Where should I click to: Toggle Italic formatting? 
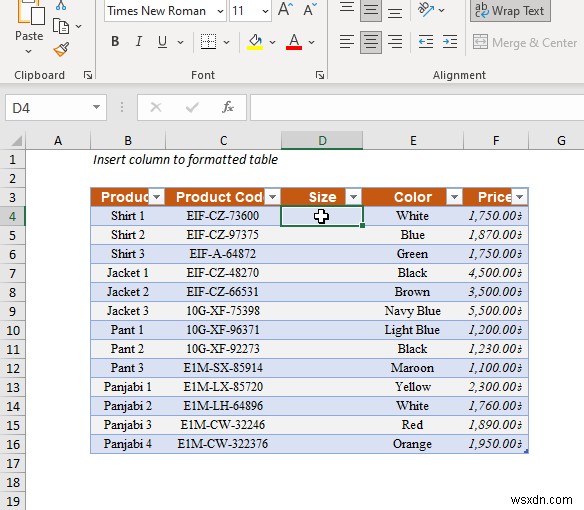(139, 41)
